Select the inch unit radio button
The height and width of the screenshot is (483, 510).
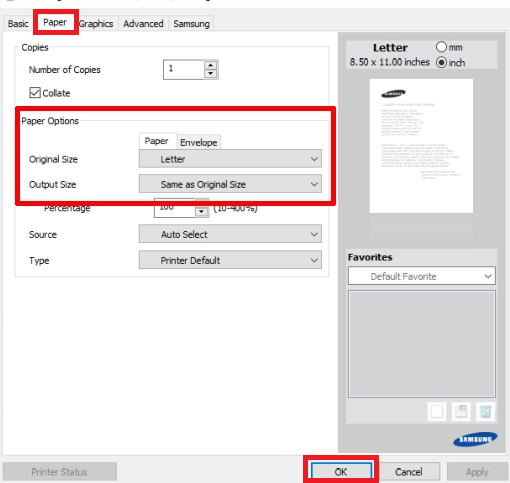coord(441,62)
